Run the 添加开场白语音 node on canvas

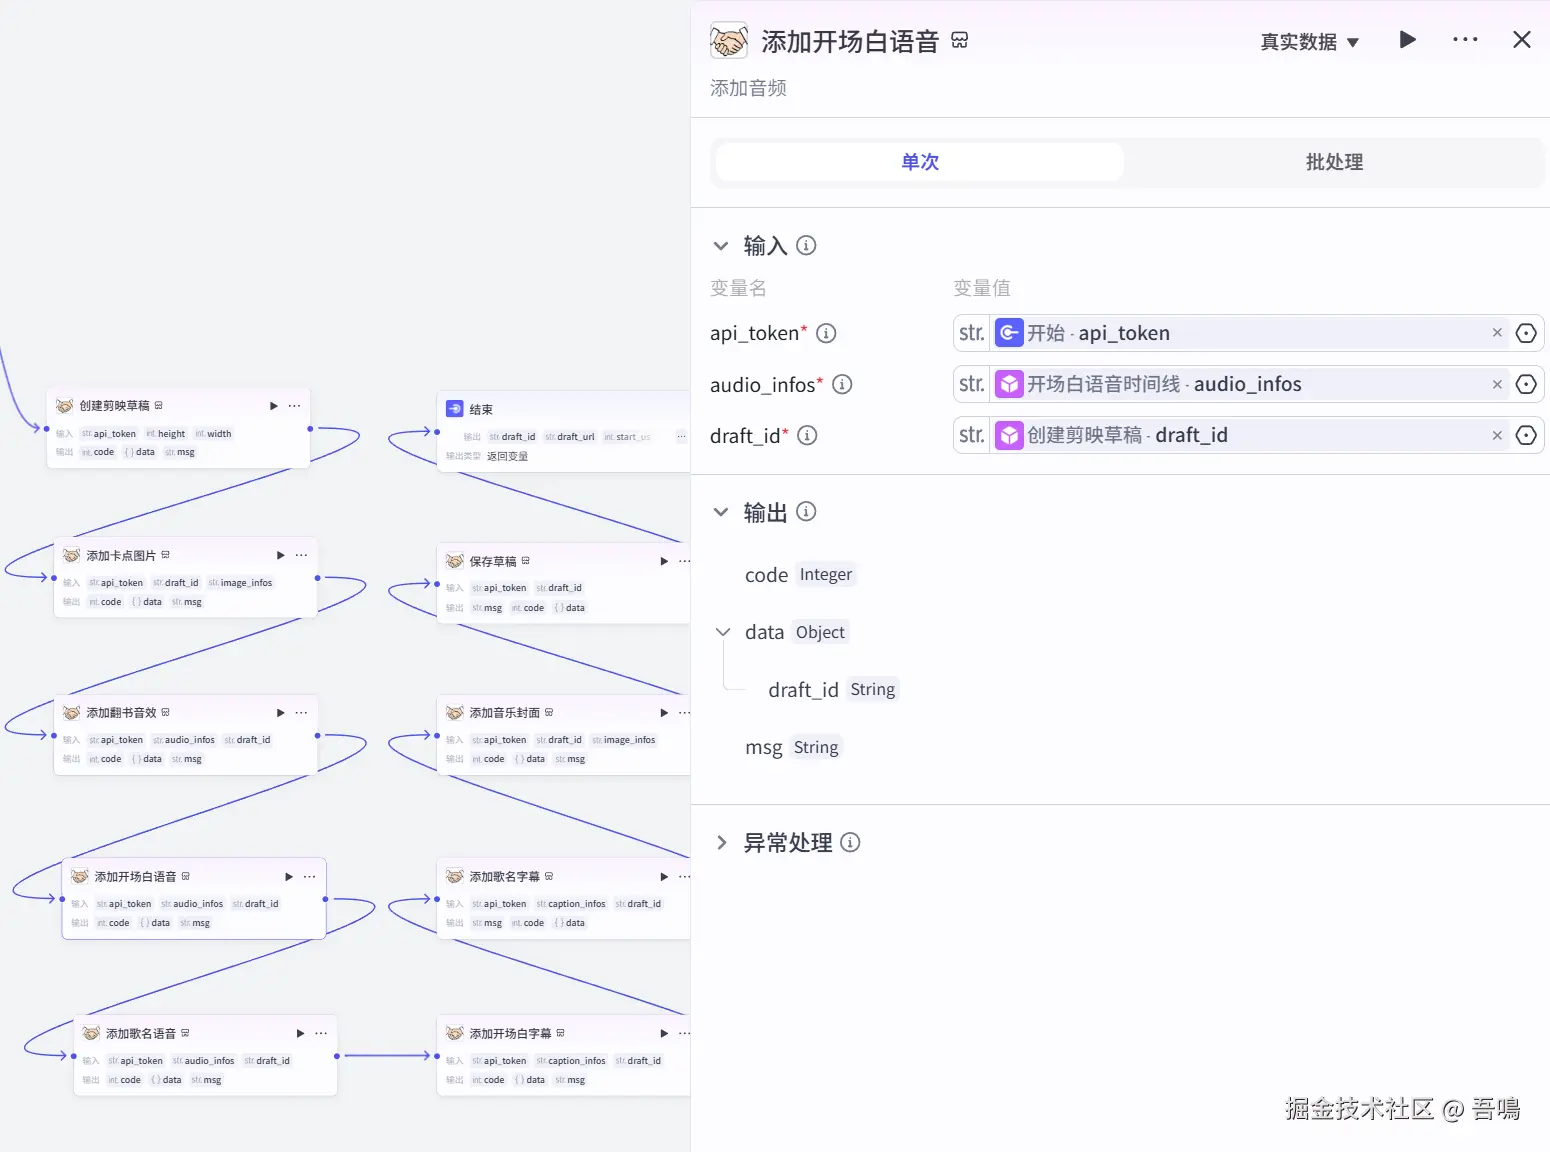[288, 877]
